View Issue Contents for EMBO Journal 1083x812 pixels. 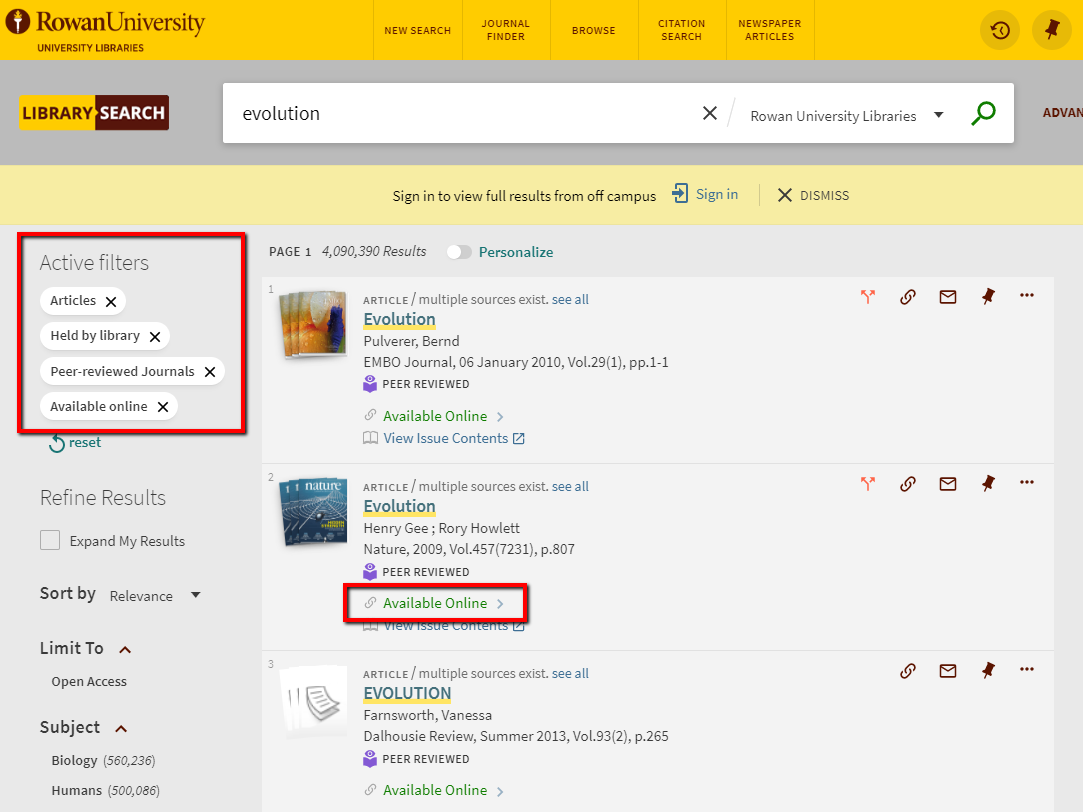(x=453, y=438)
